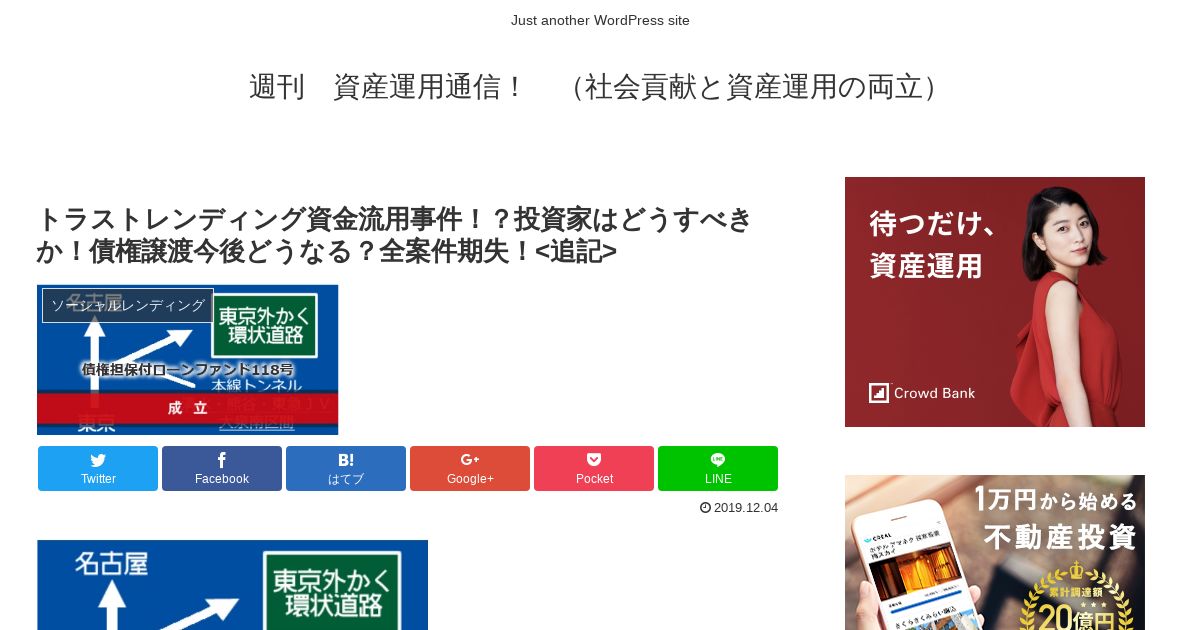This screenshot has height=630, width=1200.
Task: Open the 1万円から始める不動産投資 ad
Action: [995, 552]
